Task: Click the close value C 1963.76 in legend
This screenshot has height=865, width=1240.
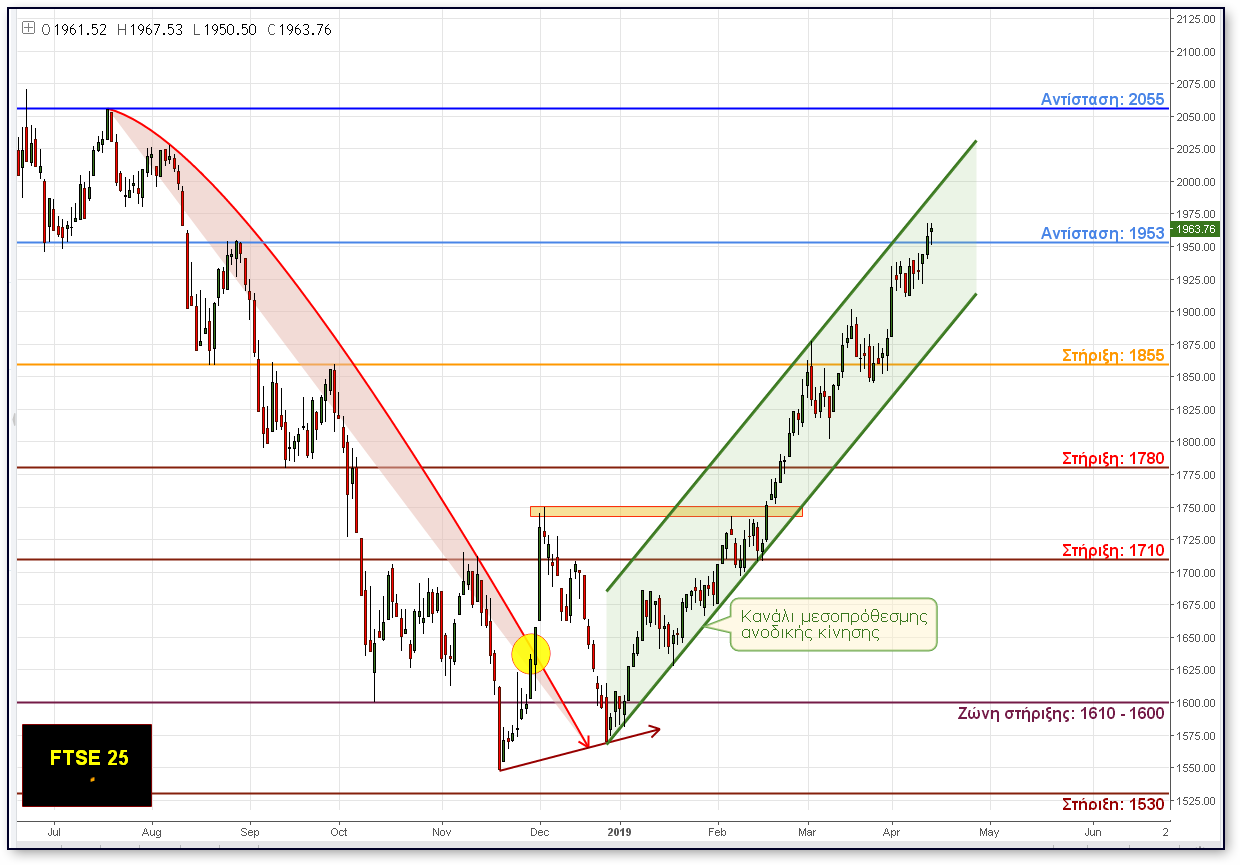Action: click(x=299, y=30)
